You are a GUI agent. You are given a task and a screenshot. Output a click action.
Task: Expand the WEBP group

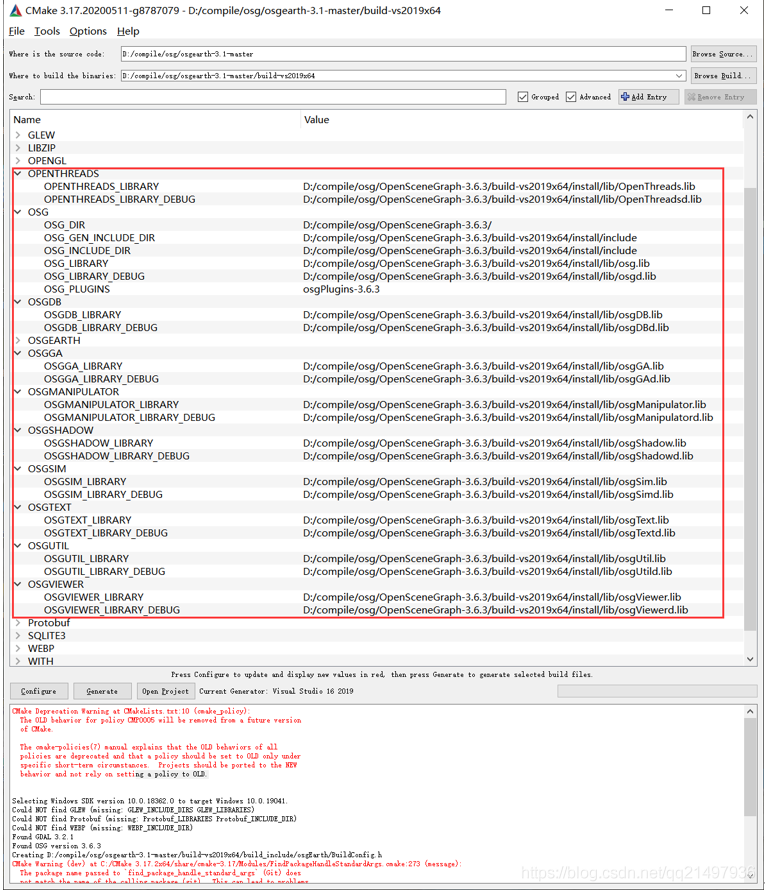pyautogui.click(x=18, y=648)
